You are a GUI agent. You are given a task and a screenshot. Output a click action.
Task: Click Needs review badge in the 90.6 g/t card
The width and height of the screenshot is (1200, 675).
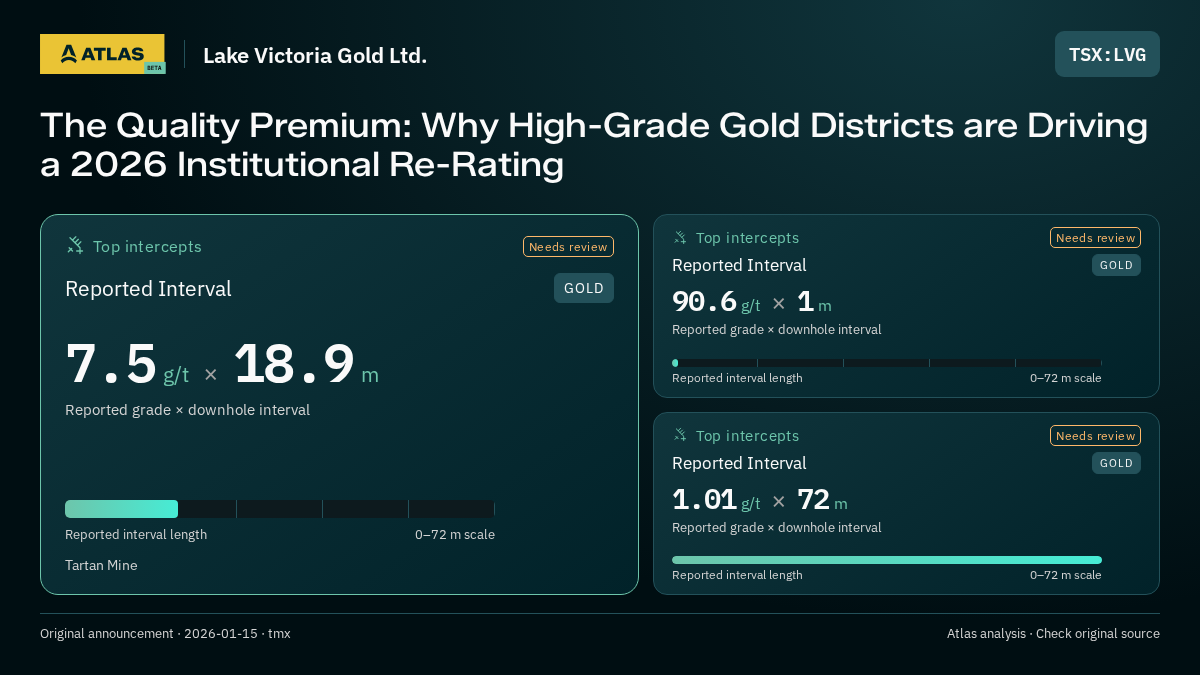(1095, 238)
